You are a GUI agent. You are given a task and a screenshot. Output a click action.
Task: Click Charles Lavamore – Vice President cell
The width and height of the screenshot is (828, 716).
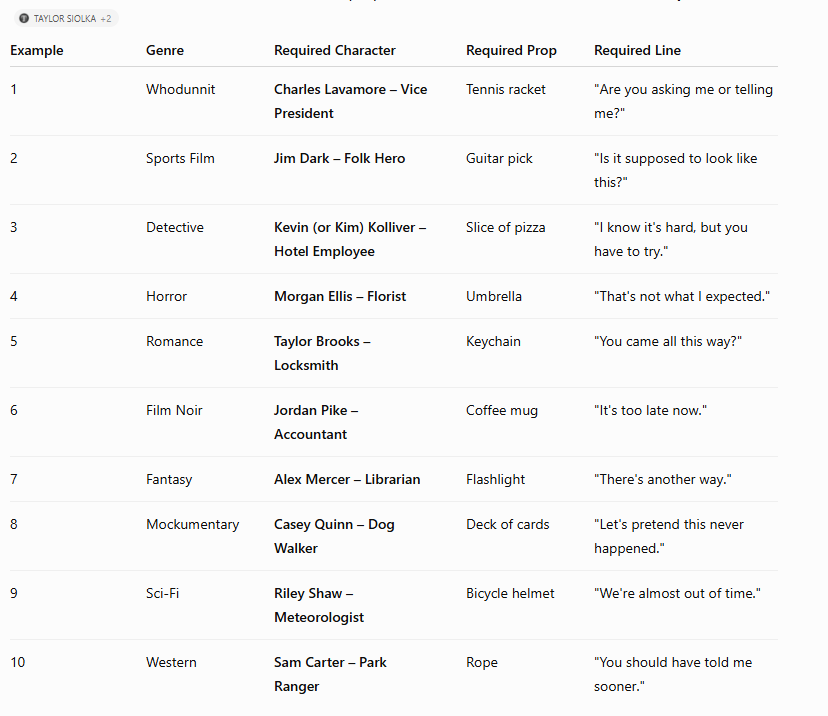(x=351, y=101)
